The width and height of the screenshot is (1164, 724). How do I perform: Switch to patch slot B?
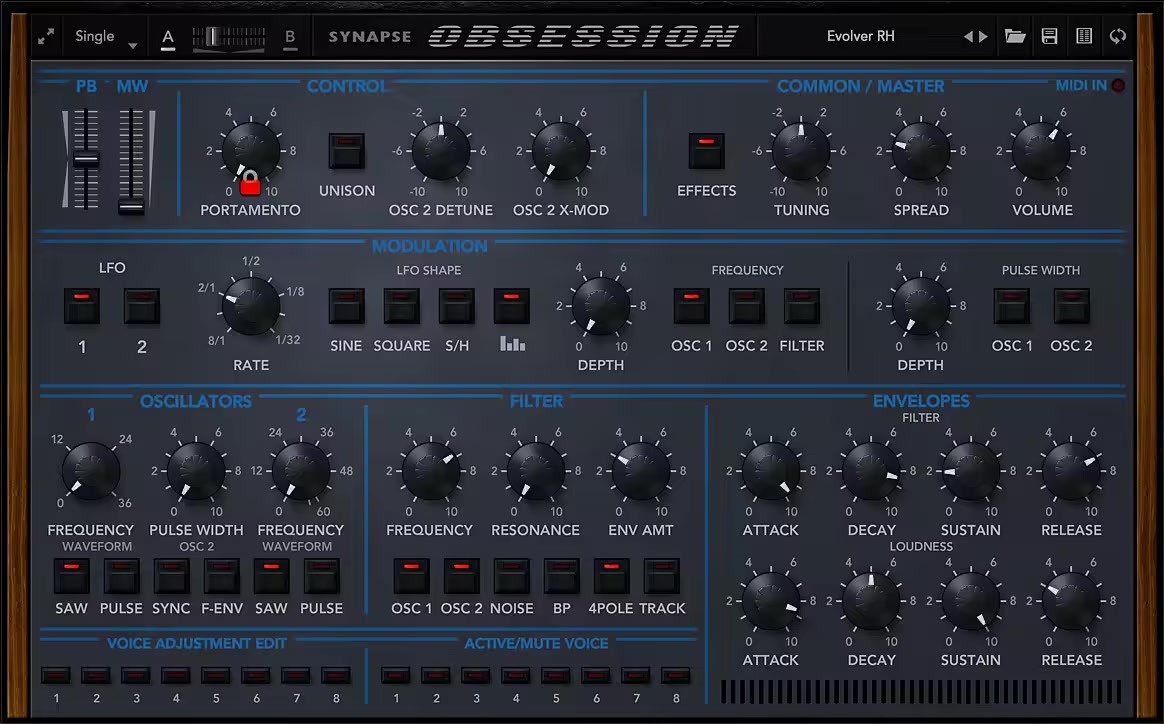coord(290,38)
